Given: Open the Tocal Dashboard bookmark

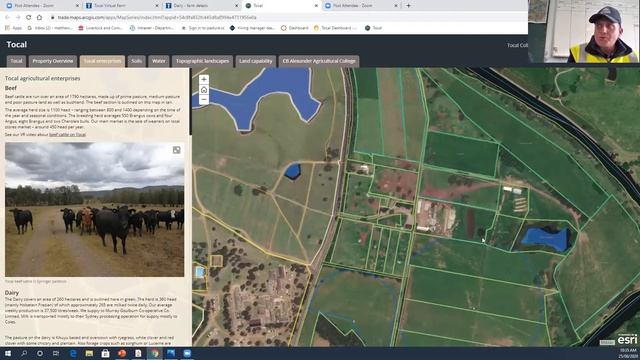Looking at the screenshot, I should tap(335, 28).
